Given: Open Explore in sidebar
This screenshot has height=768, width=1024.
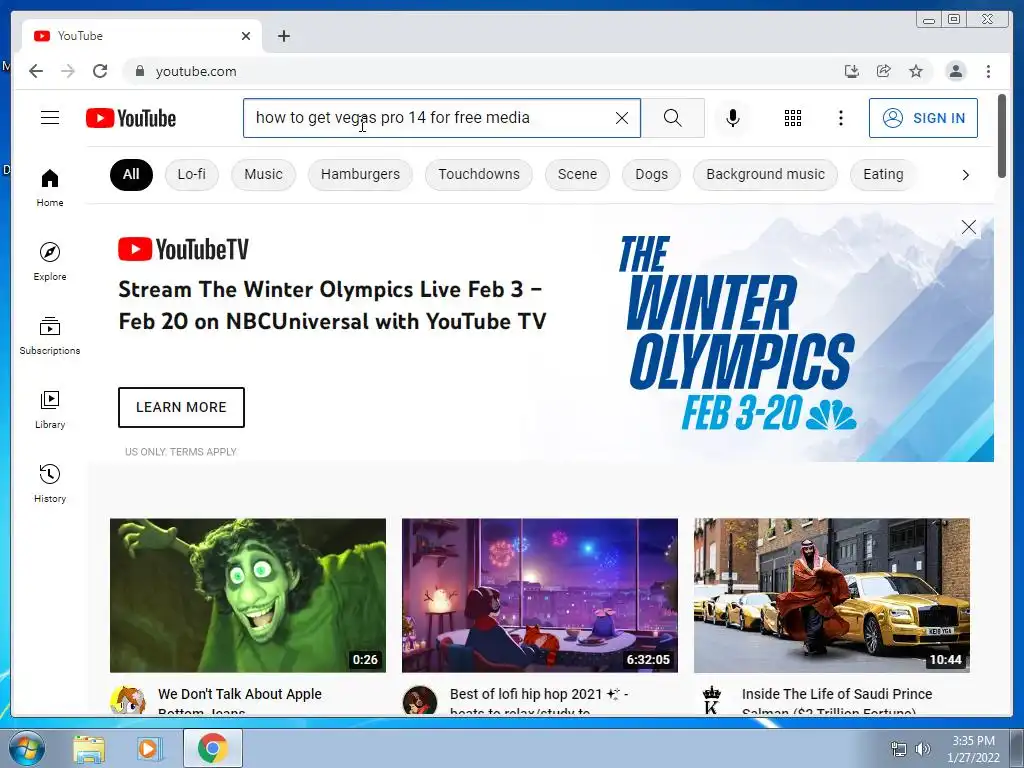Looking at the screenshot, I should [50, 261].
